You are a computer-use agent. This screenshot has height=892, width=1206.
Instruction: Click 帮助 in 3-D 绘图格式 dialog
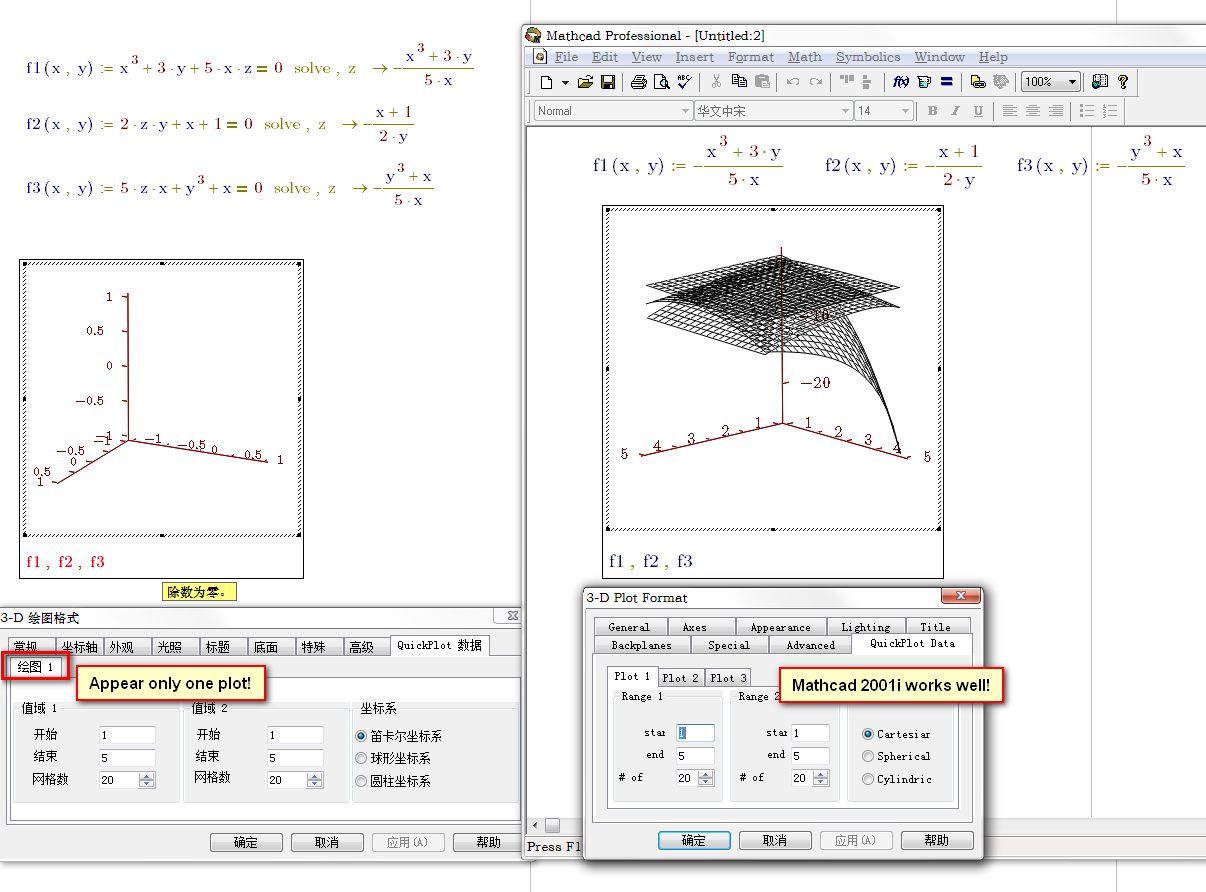pyautogui.click(x=489, y=843)
